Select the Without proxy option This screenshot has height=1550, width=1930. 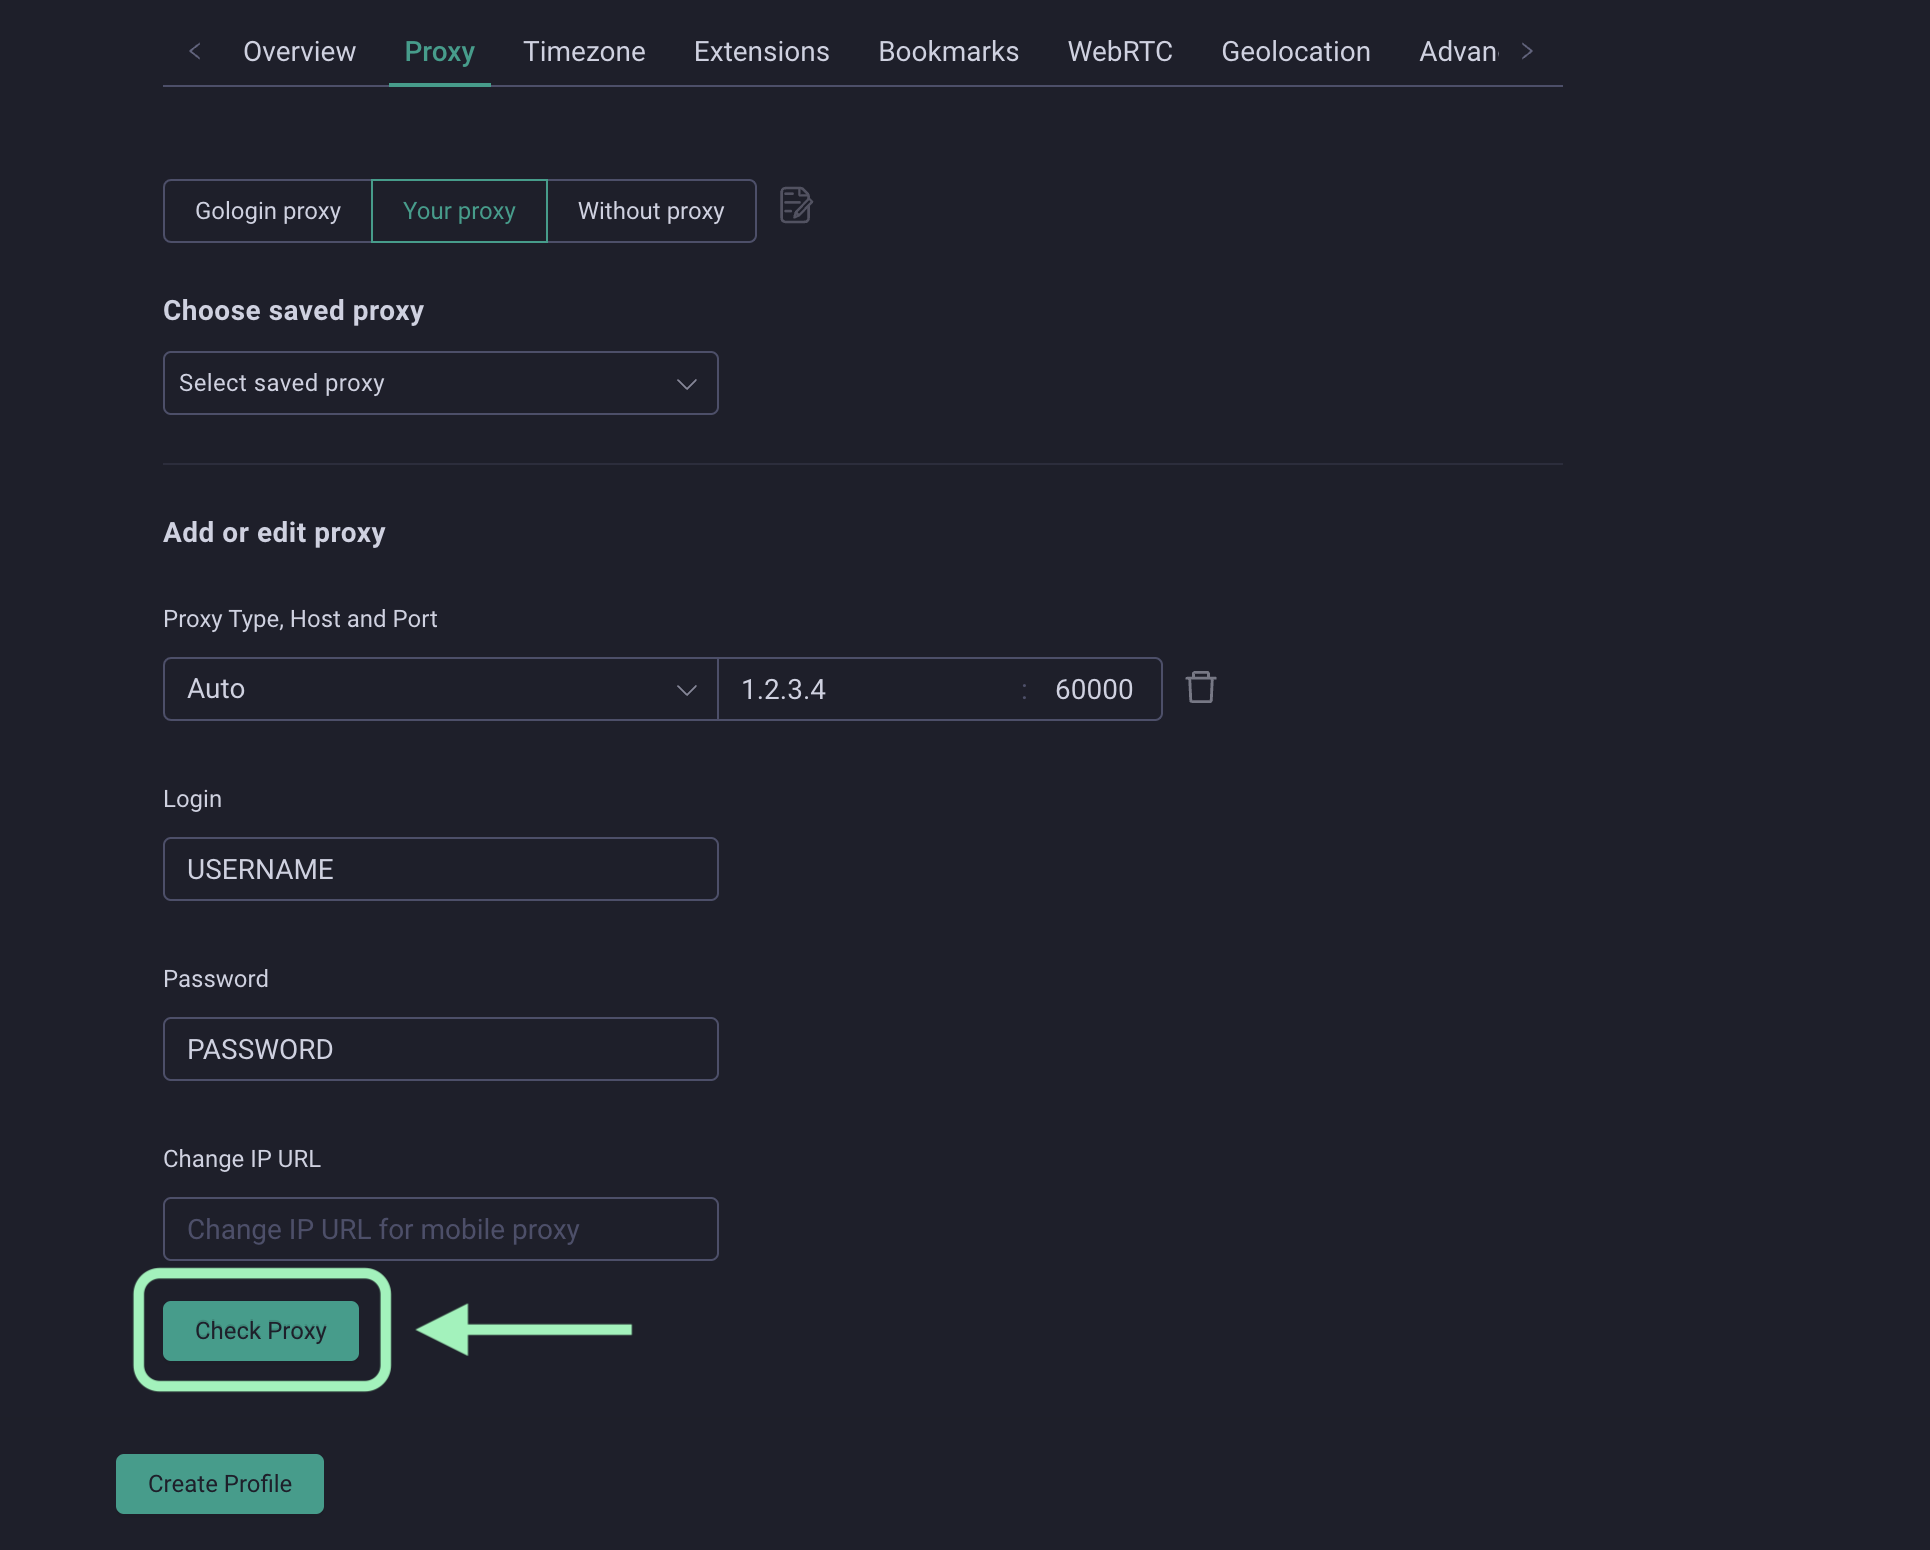tap(651, 211)
